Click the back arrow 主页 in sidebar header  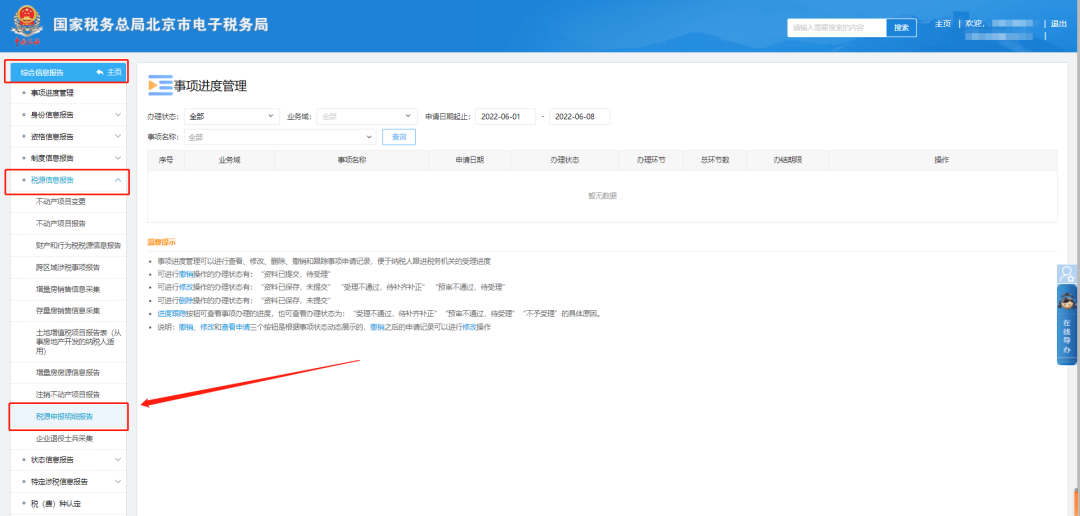(x=108, y=72)
